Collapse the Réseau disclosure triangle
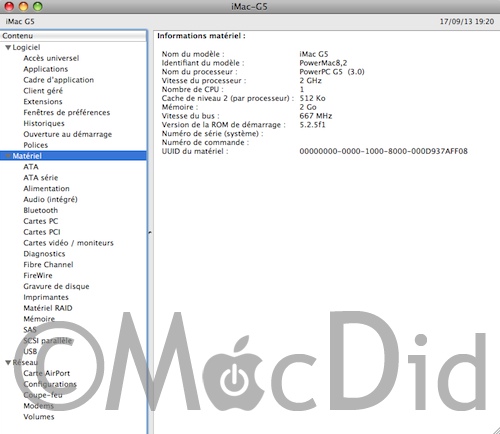 click(8, 362)
